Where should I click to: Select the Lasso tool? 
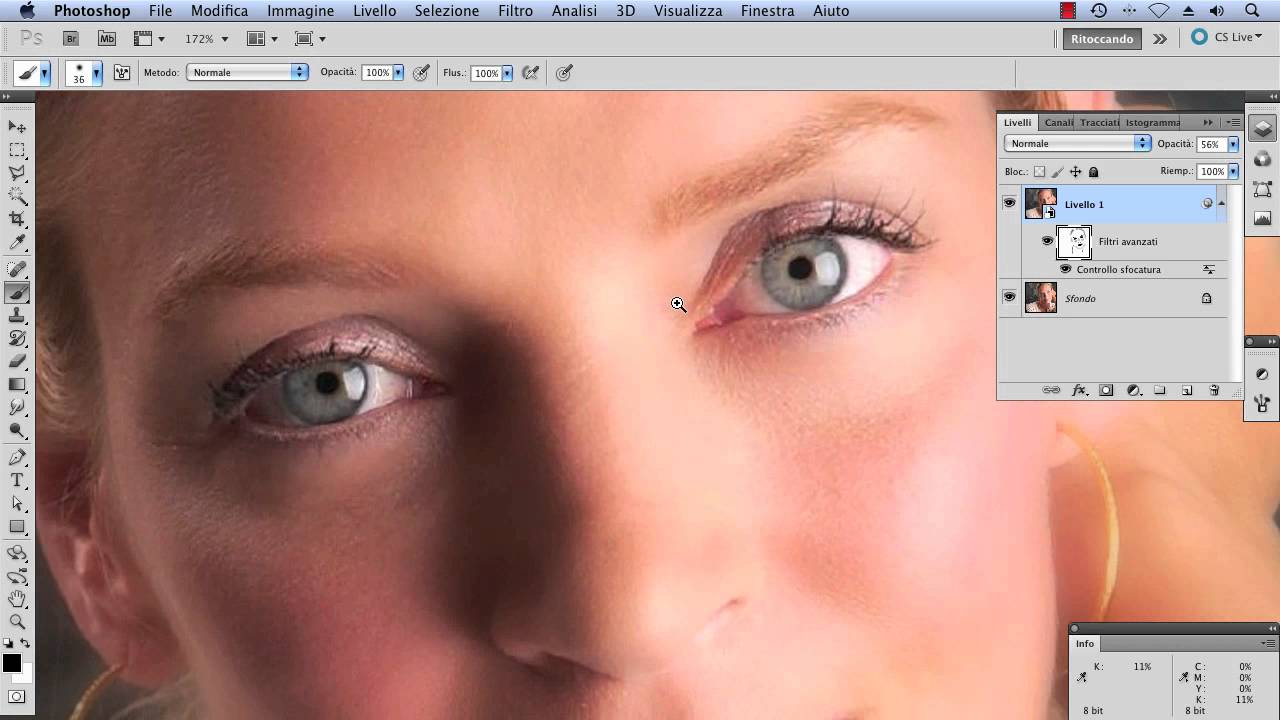(17, 173)
